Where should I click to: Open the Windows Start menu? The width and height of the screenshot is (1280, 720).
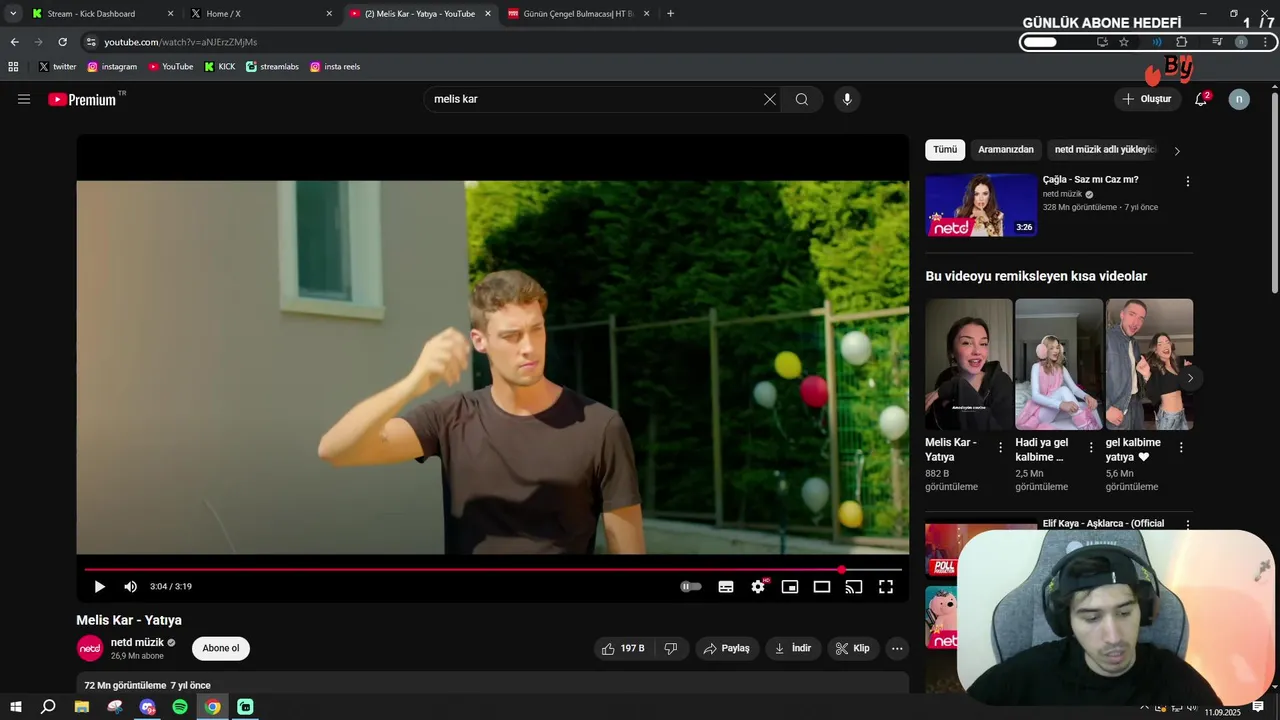point(15,707)
